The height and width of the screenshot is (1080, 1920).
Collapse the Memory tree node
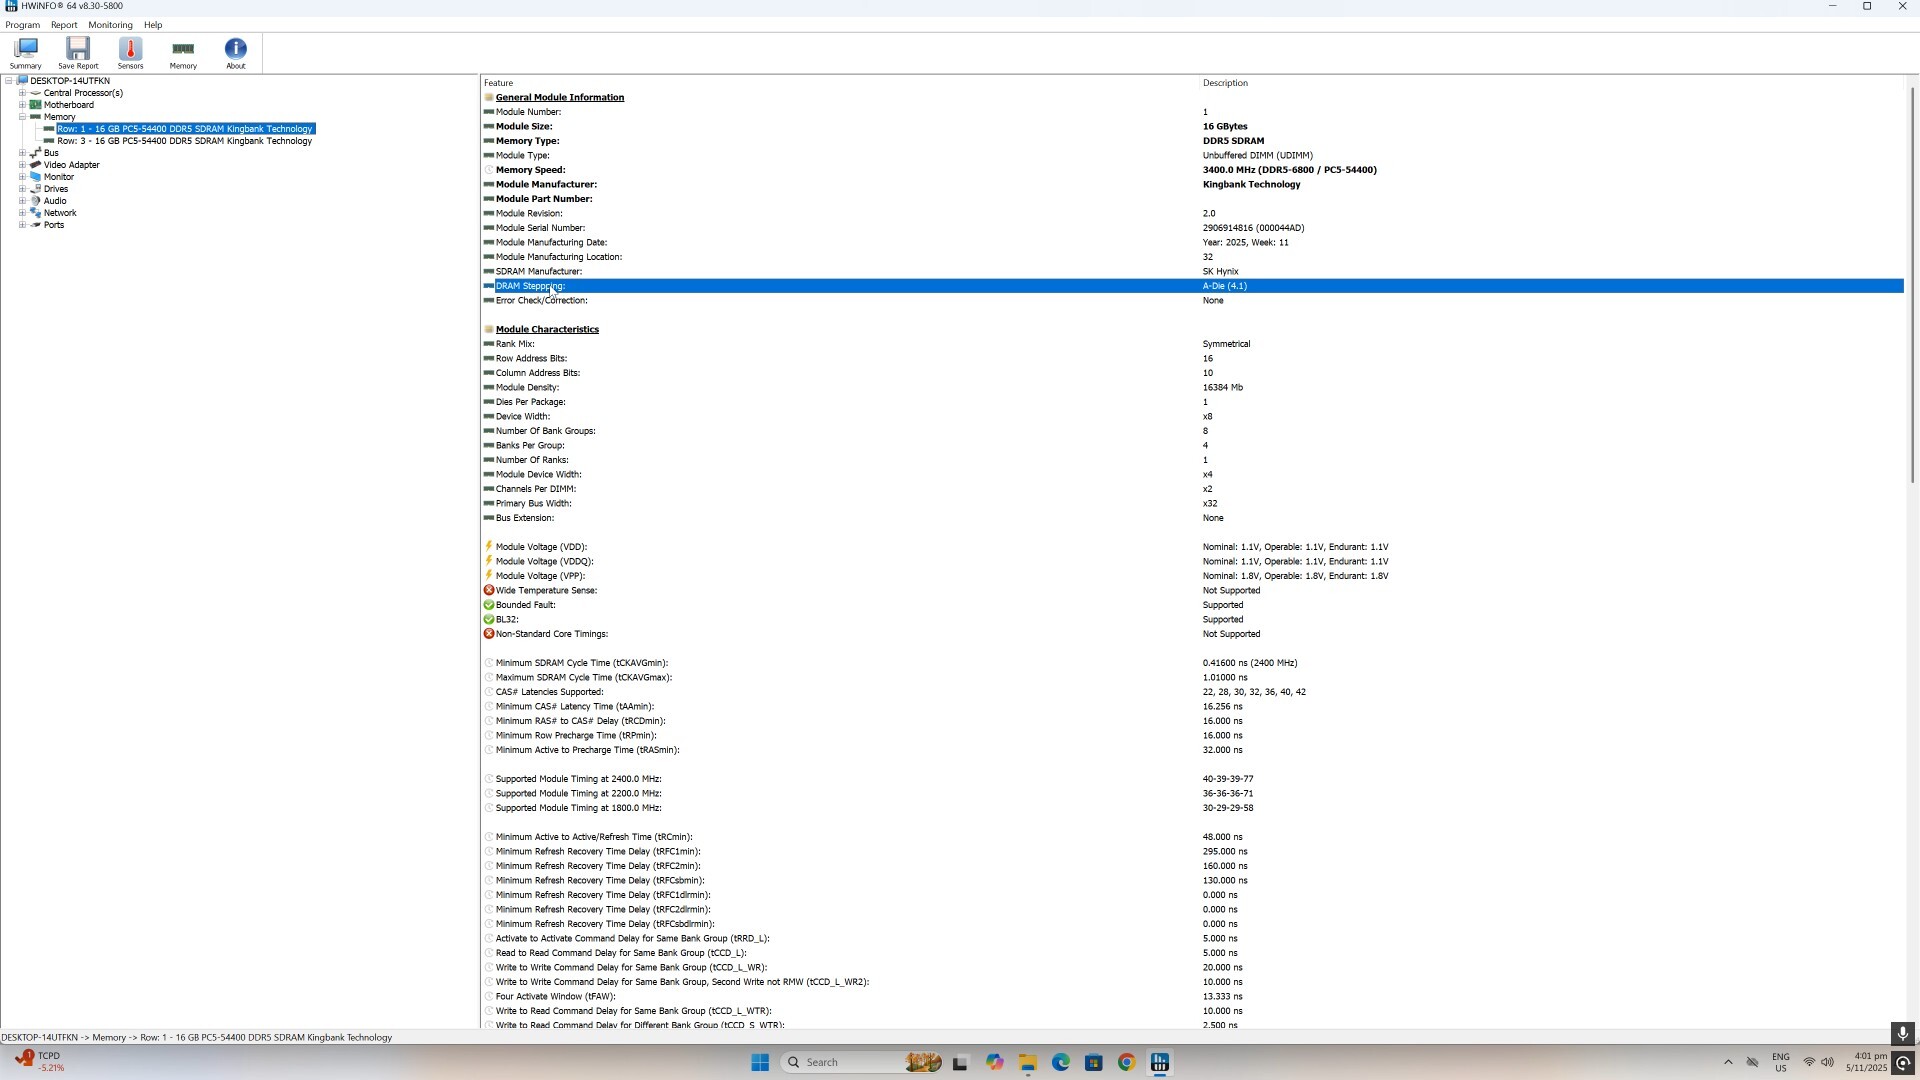(x=23, y=116)
